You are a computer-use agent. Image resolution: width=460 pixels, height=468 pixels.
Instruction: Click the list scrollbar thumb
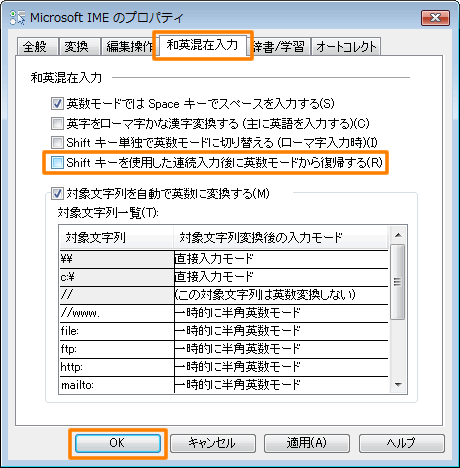(397, 282)
